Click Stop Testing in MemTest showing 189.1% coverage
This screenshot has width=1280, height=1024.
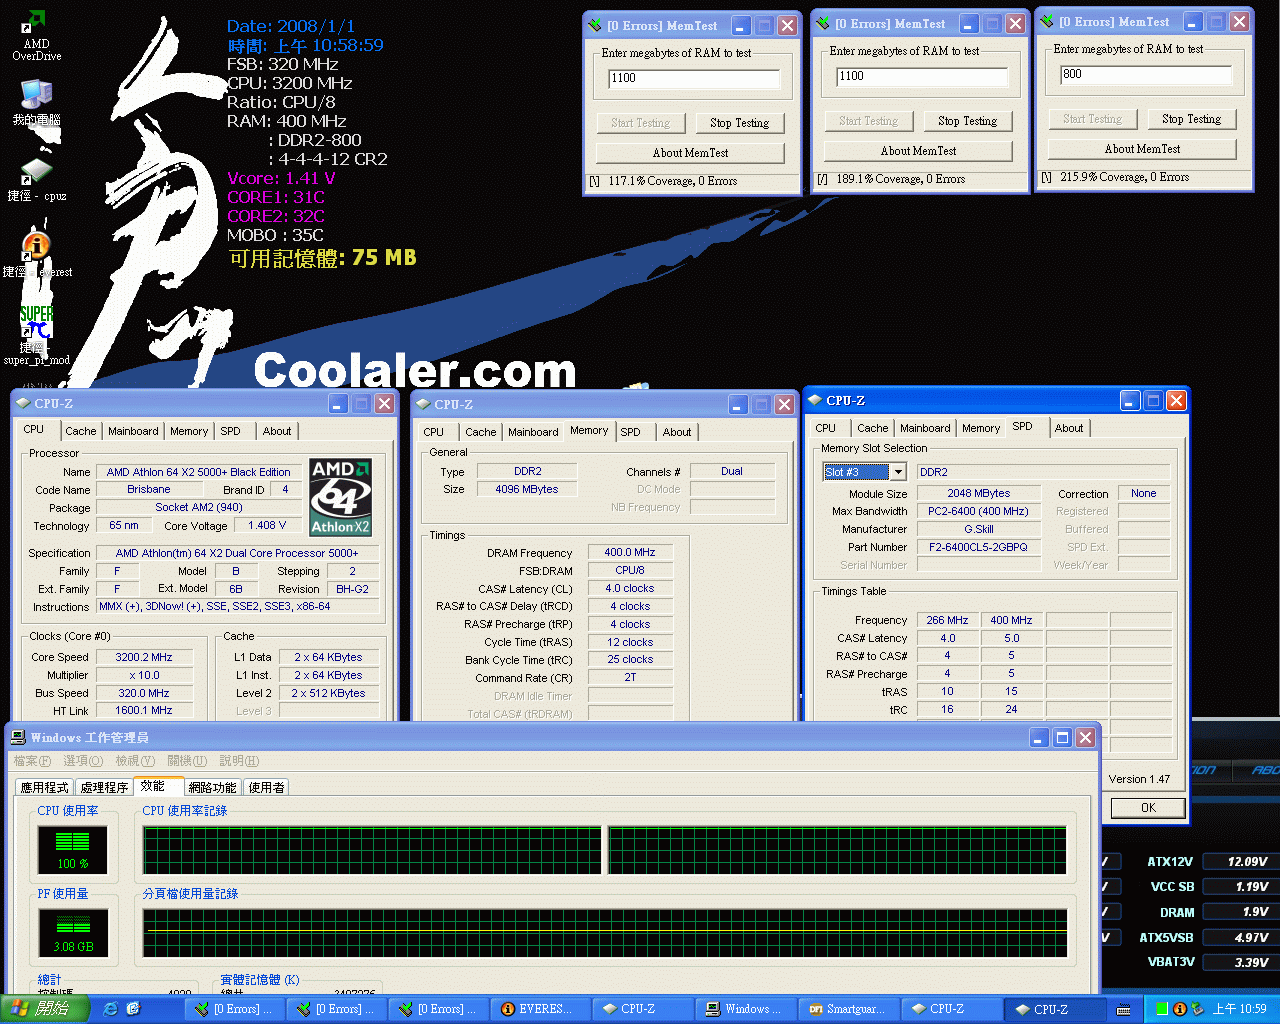[x=968, y=121]
